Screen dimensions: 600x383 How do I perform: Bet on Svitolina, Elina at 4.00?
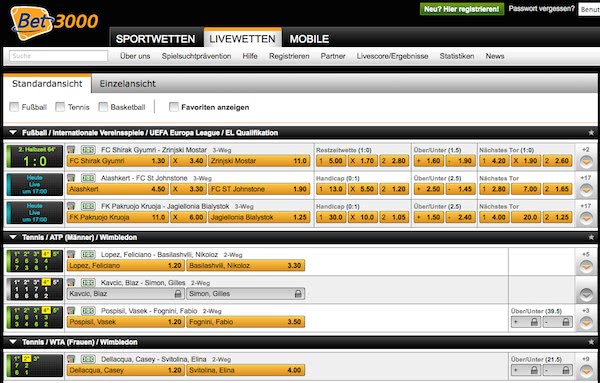[245, 370]
